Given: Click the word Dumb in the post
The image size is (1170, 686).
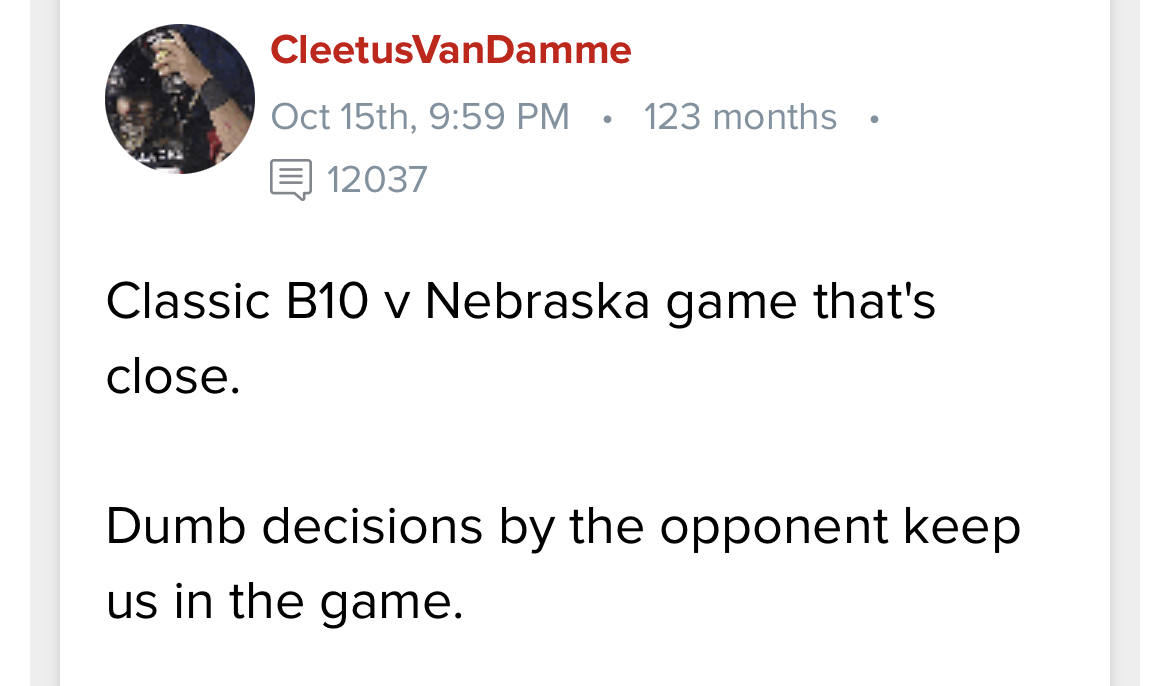Looking at the screenshot, I should pyautogui.click(x=176, y=527).
